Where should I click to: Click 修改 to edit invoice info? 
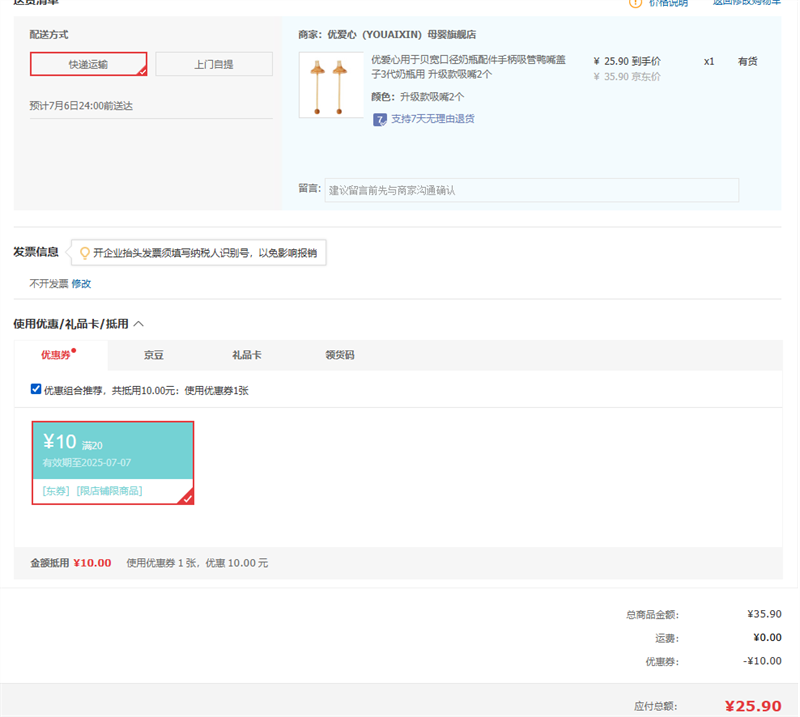pyautogui.click(x=81, y=283)
